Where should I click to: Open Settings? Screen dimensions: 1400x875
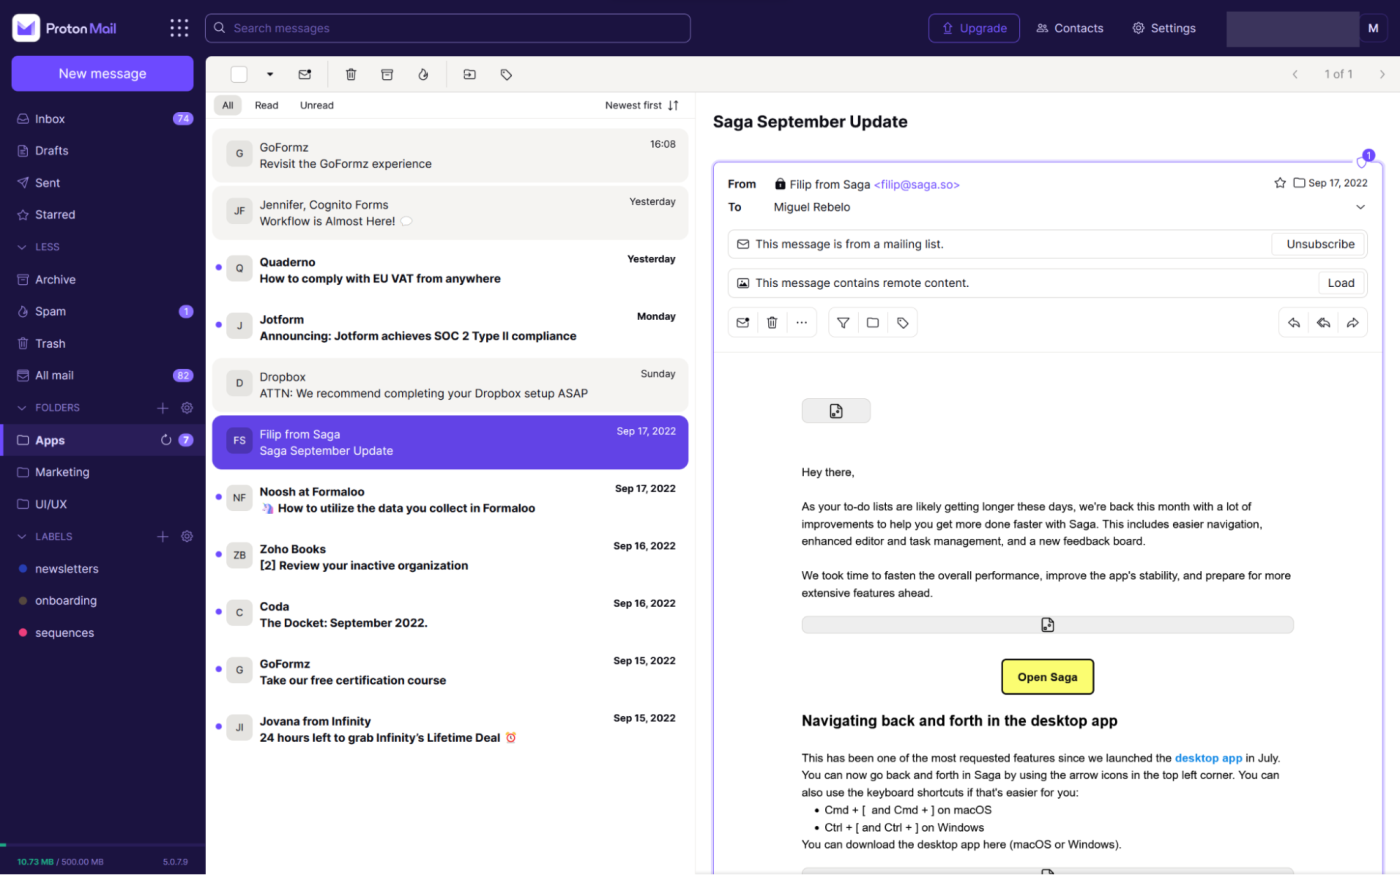coord(1164,28)
